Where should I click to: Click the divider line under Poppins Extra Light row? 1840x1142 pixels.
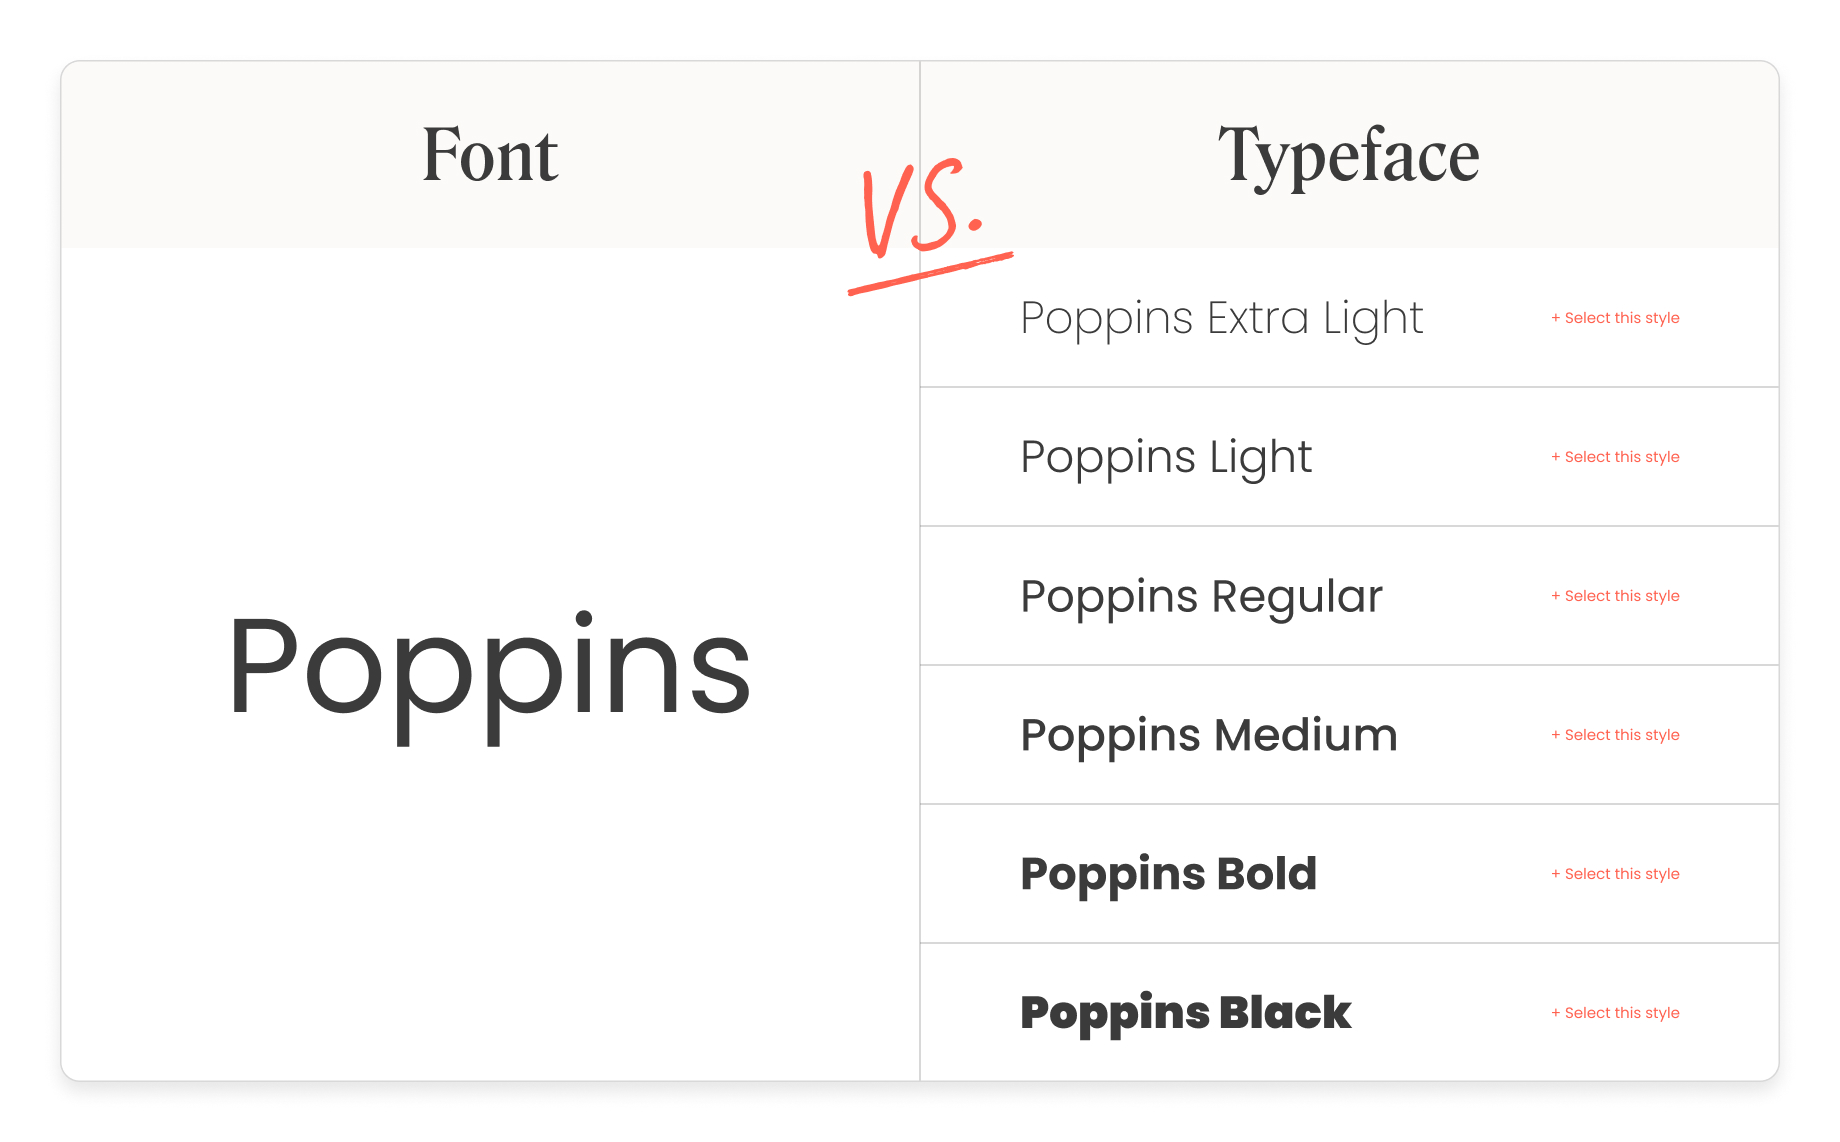[x=1348, y=387]
